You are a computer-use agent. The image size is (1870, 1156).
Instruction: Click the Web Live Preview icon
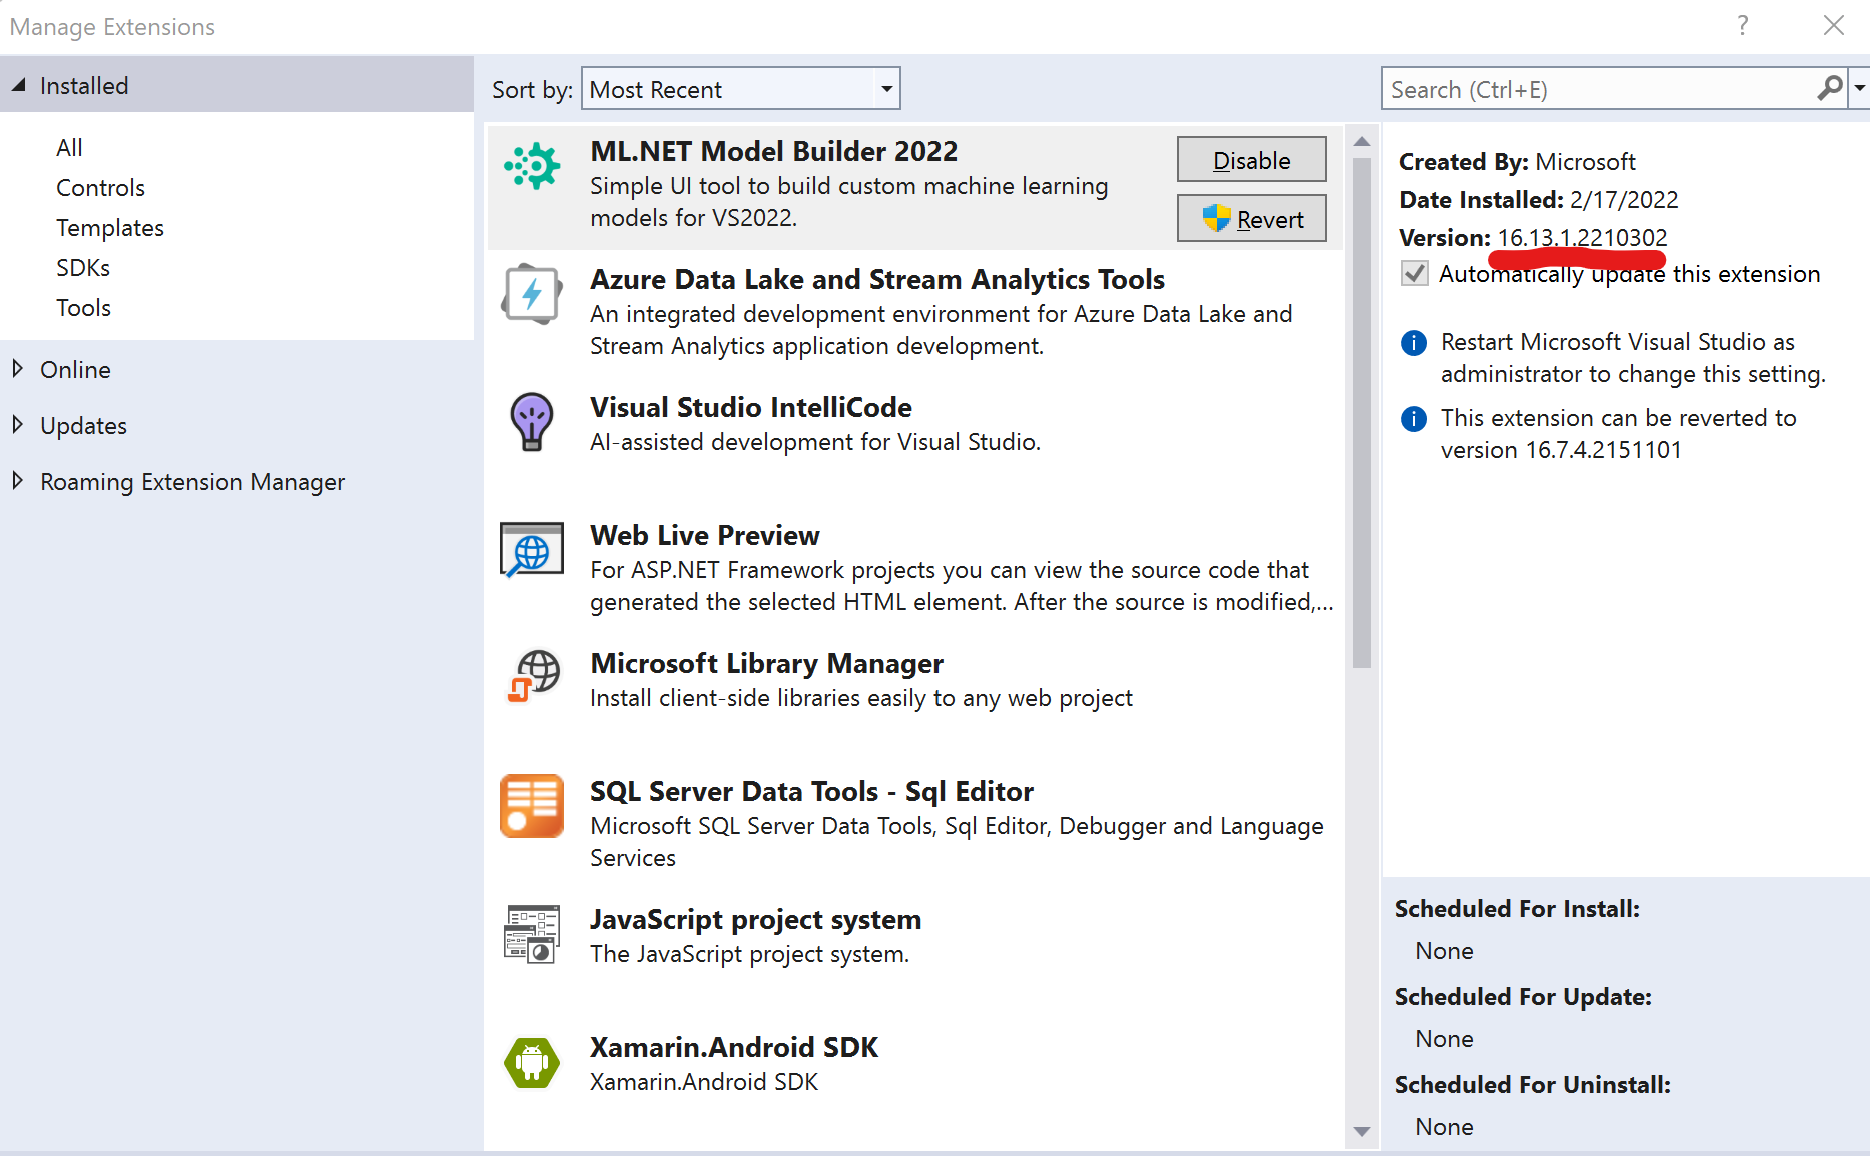coord(531,551)
